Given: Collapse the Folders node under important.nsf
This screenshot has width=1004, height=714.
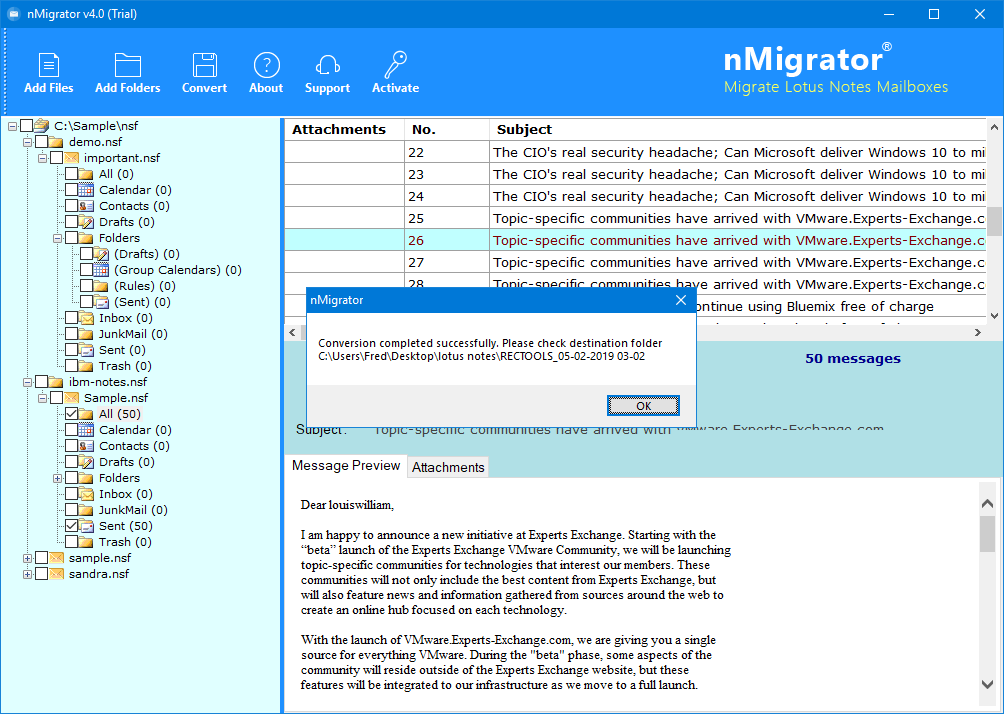Looking at the screenshot, I should [57, 238].
